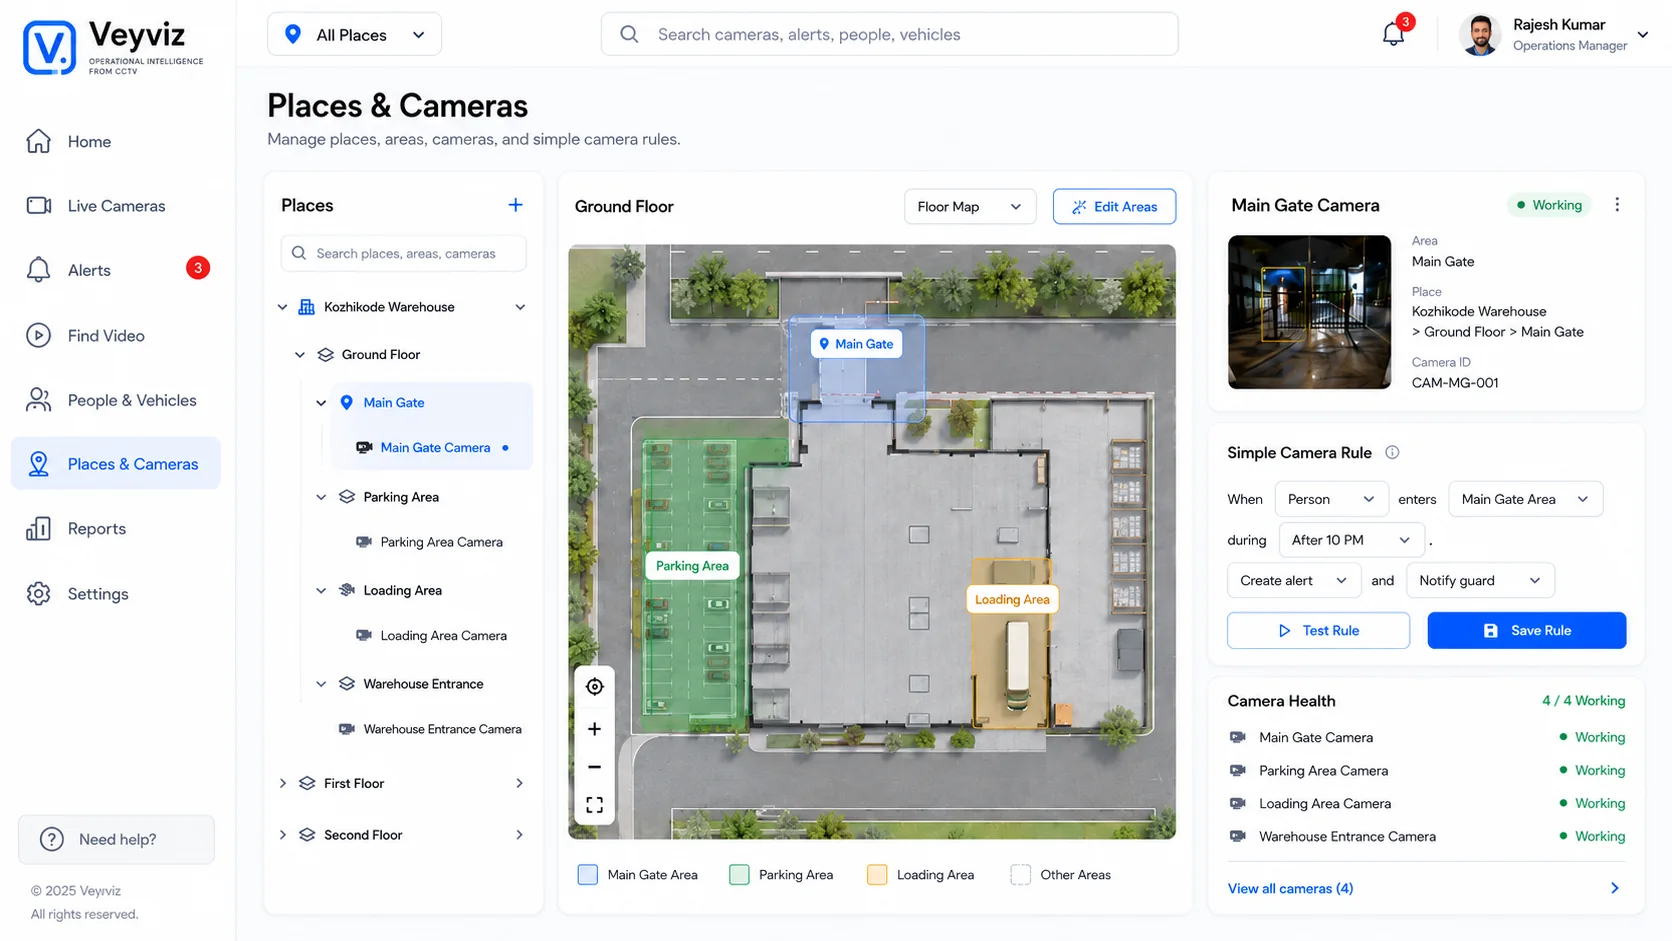Image resolution: width=1672 pixels, height=941 pixels.
Task: Click camera icon in Loading Area Camera health row
Action: tap(1238, 803)
